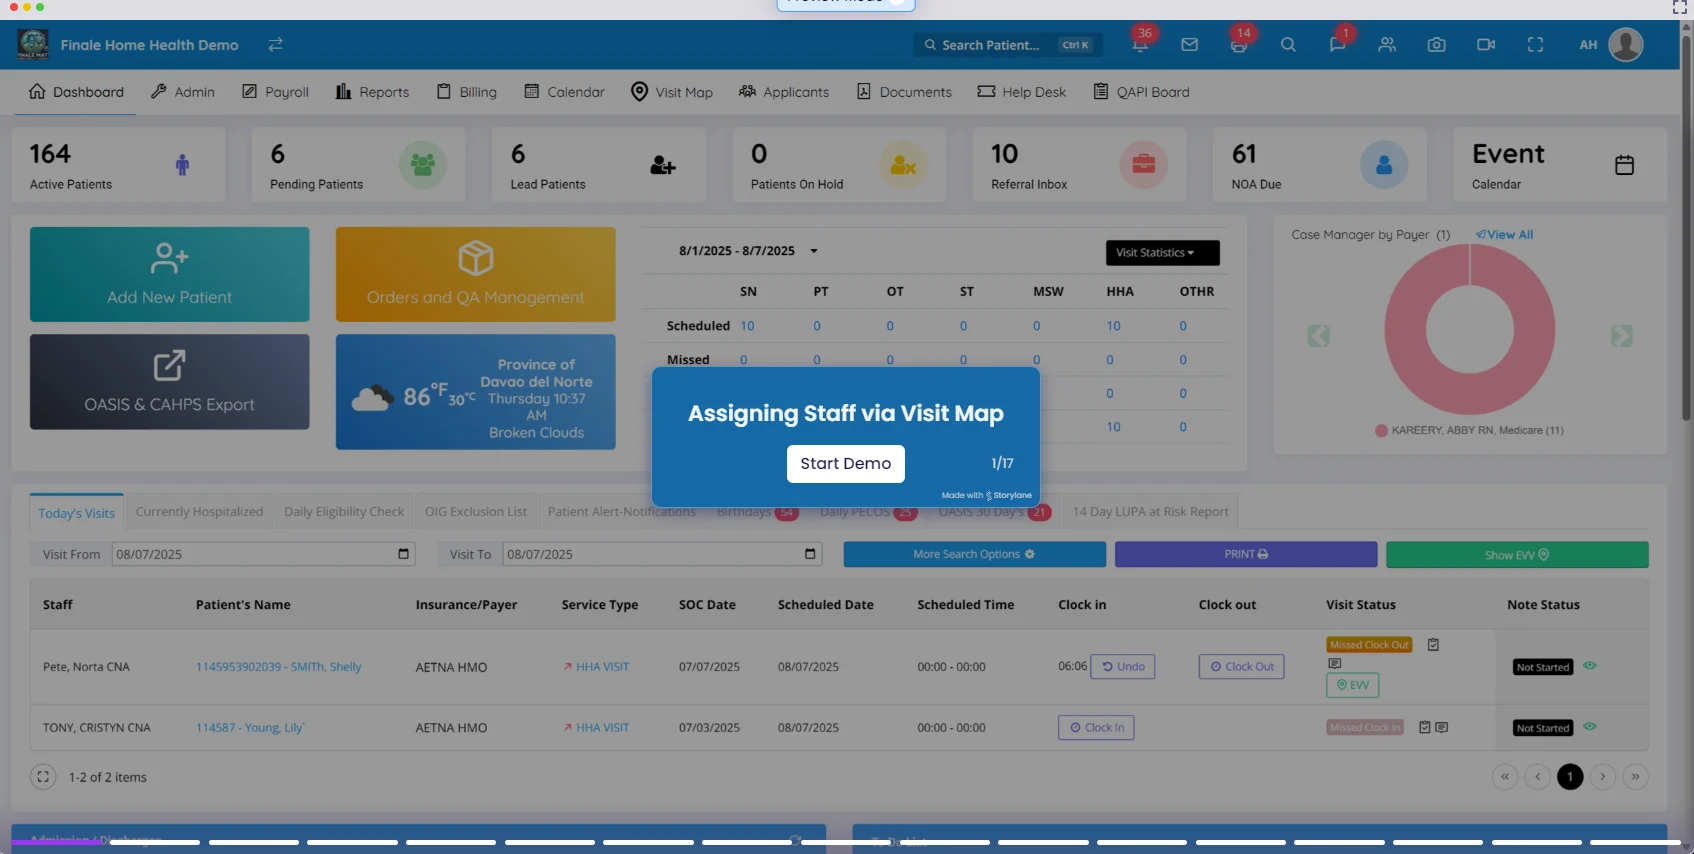The height and width of the screenshot is (854, 1694).
Task: Click the printer icon in header
Action: coord(1239,45)
